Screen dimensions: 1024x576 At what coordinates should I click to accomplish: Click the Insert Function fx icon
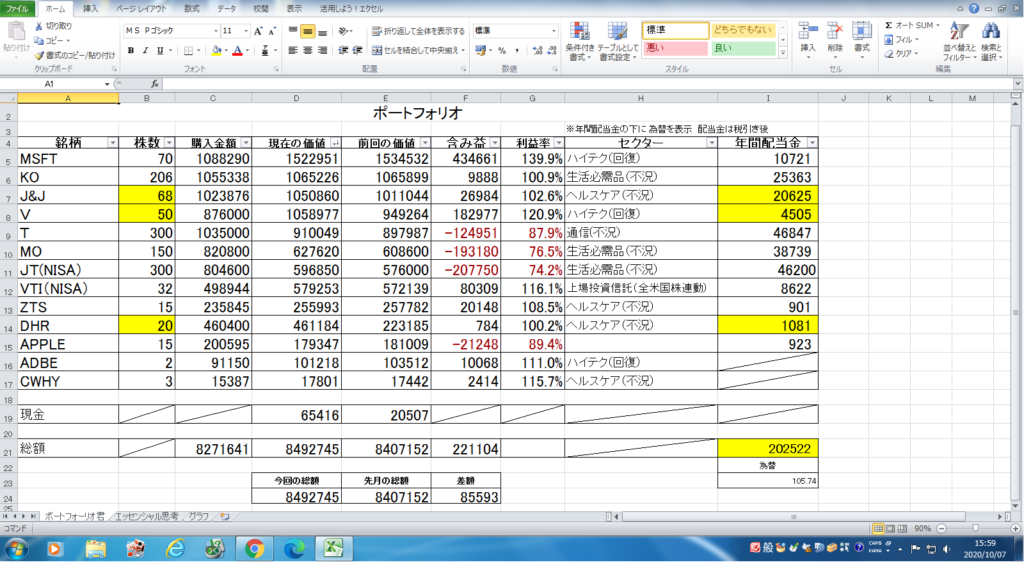[155, 84]
